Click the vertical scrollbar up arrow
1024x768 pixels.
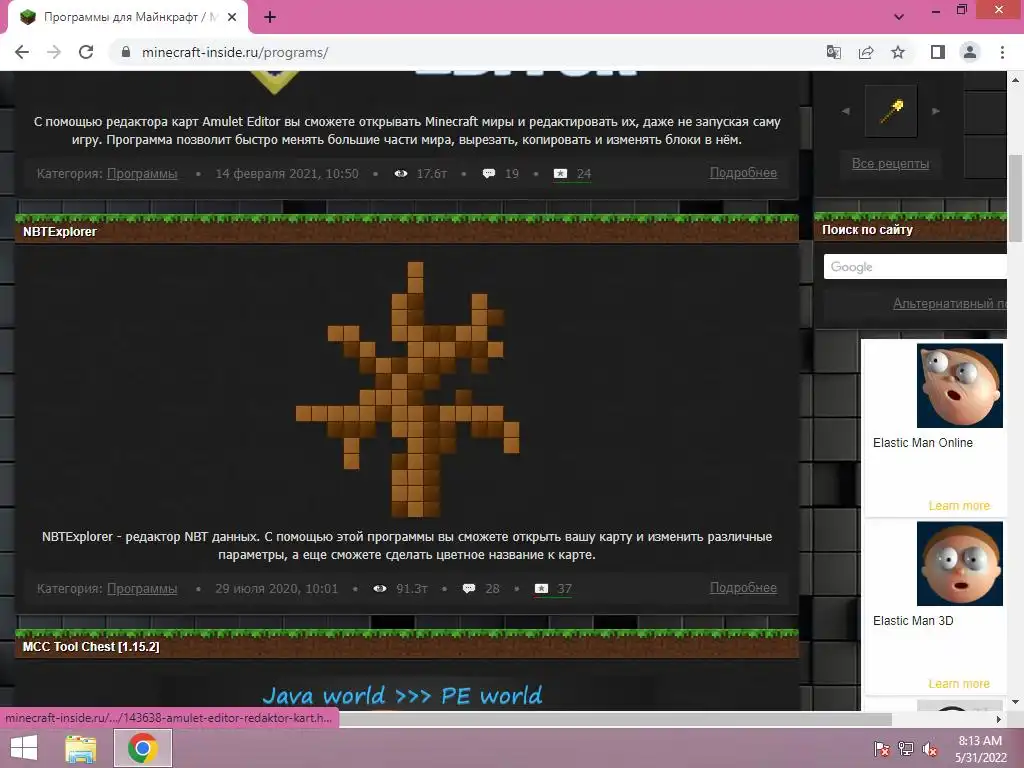pyautogui.click(x=1016, y=80)
